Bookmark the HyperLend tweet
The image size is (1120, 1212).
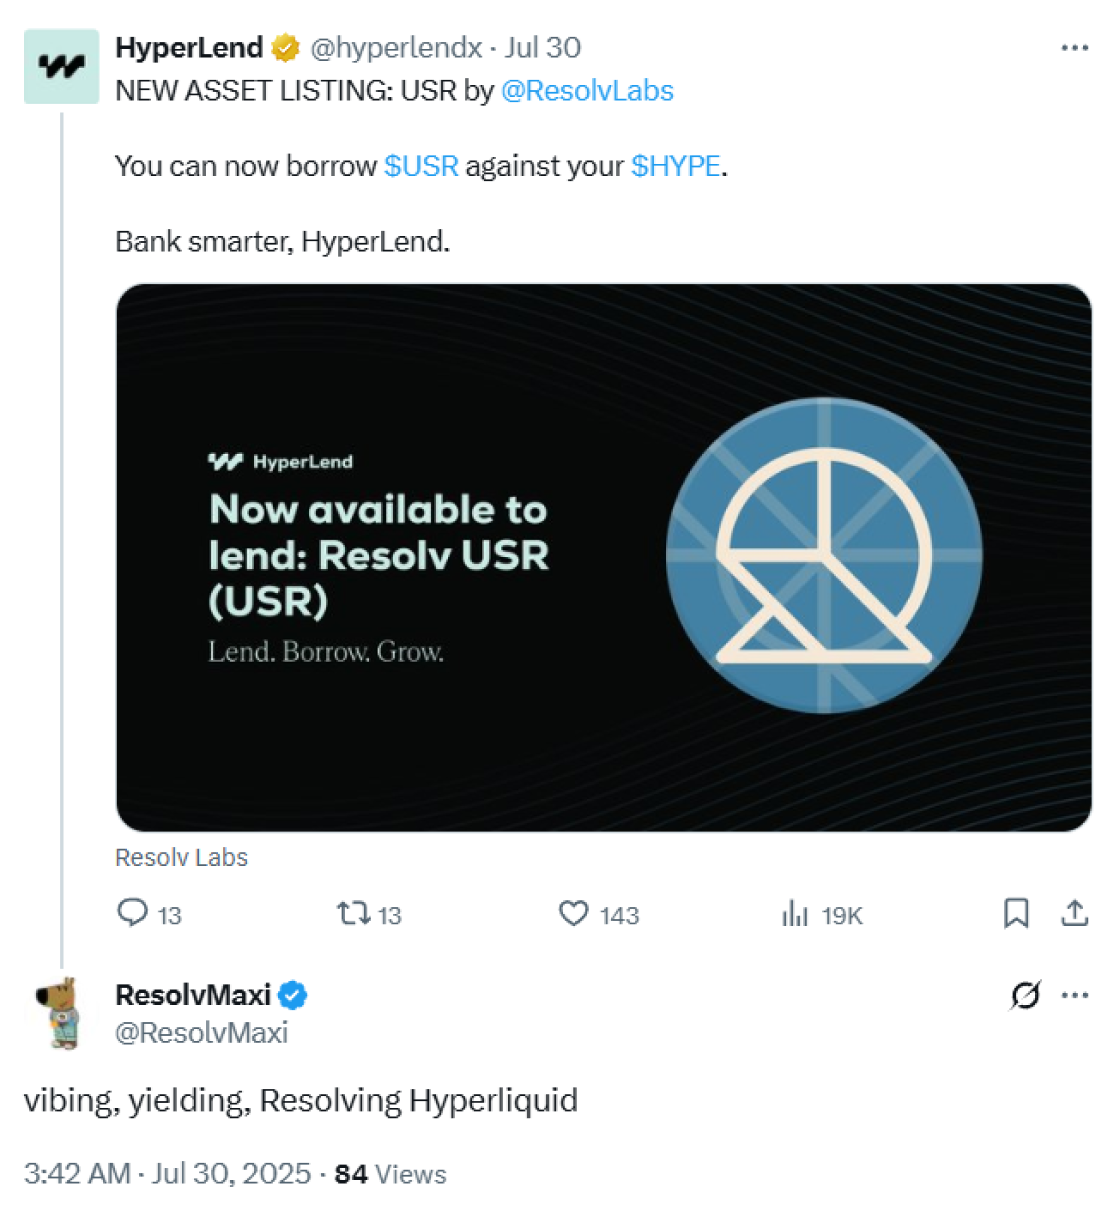1016,913
